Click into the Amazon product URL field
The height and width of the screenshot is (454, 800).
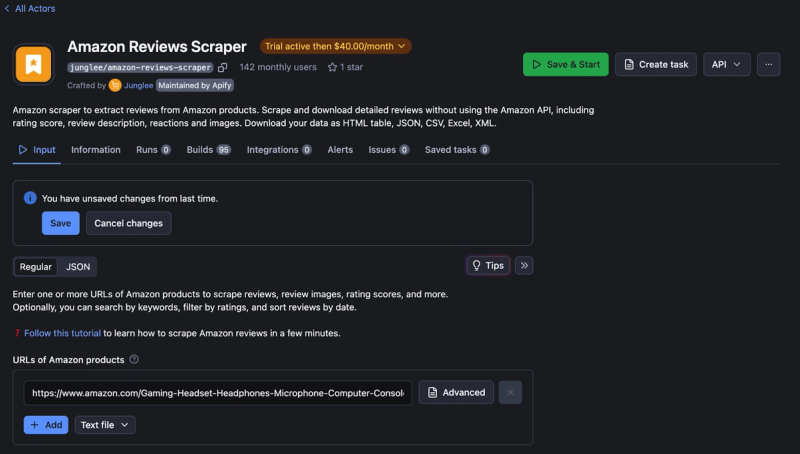[x=217, y=393]
